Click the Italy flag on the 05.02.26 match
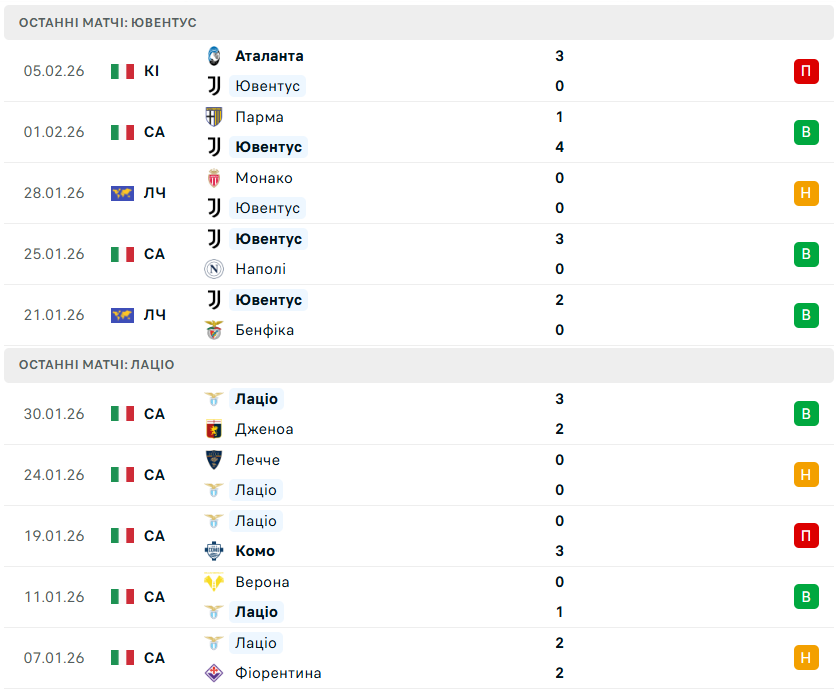The width and height of the screenshot is (836, 691). coord(122,71)
